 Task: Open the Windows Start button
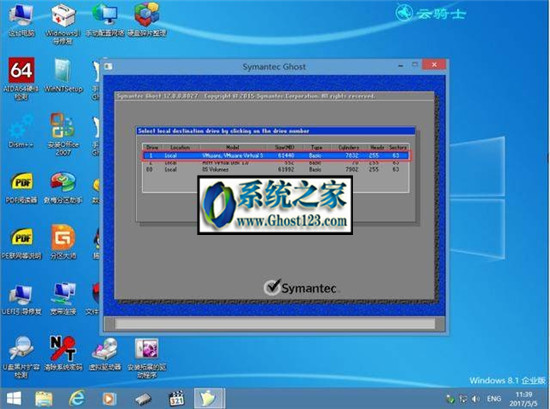[x=13, y=398]
